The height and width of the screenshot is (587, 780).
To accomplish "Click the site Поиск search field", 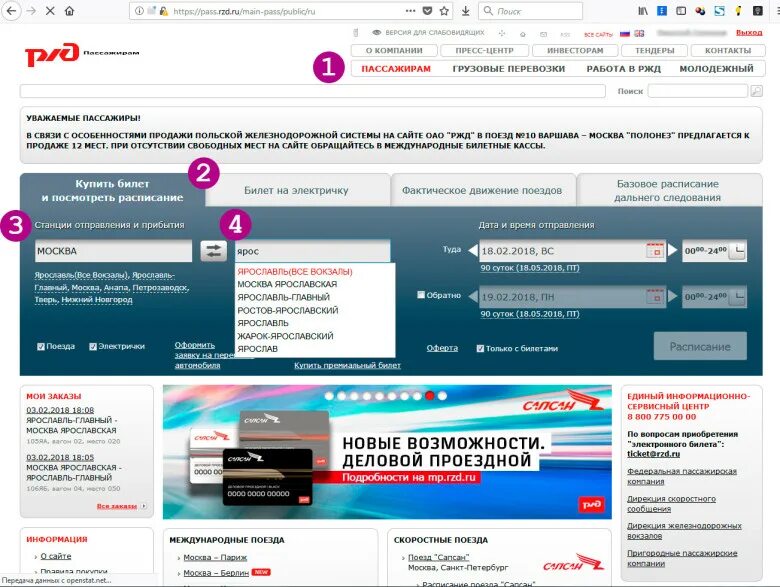I will 697,91.
